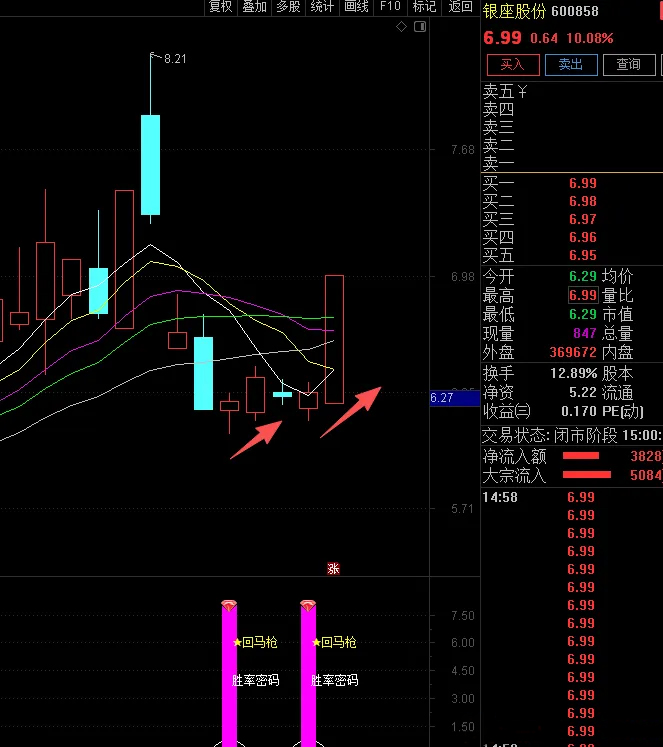Screen dimensions: 663x747
Task: Click the second red gem signal icon
Action: (x=308, y=606)
